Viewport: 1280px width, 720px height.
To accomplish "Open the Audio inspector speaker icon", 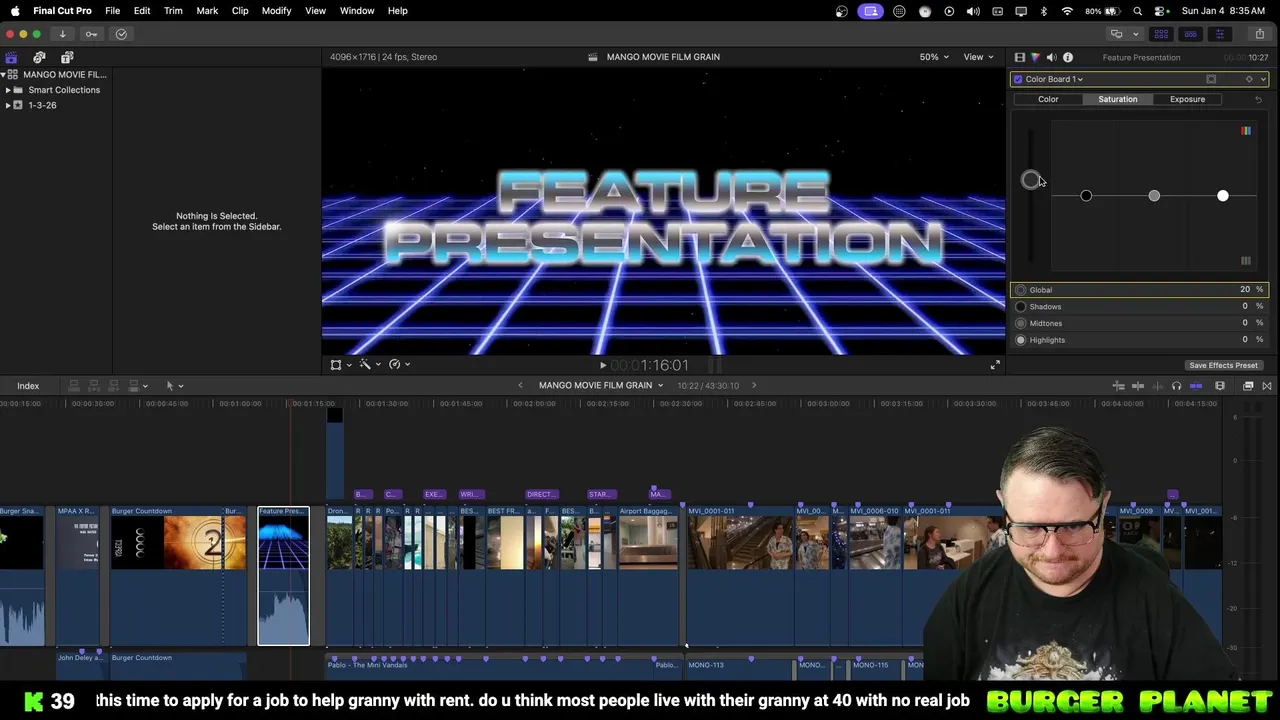I will [1051, 57].
